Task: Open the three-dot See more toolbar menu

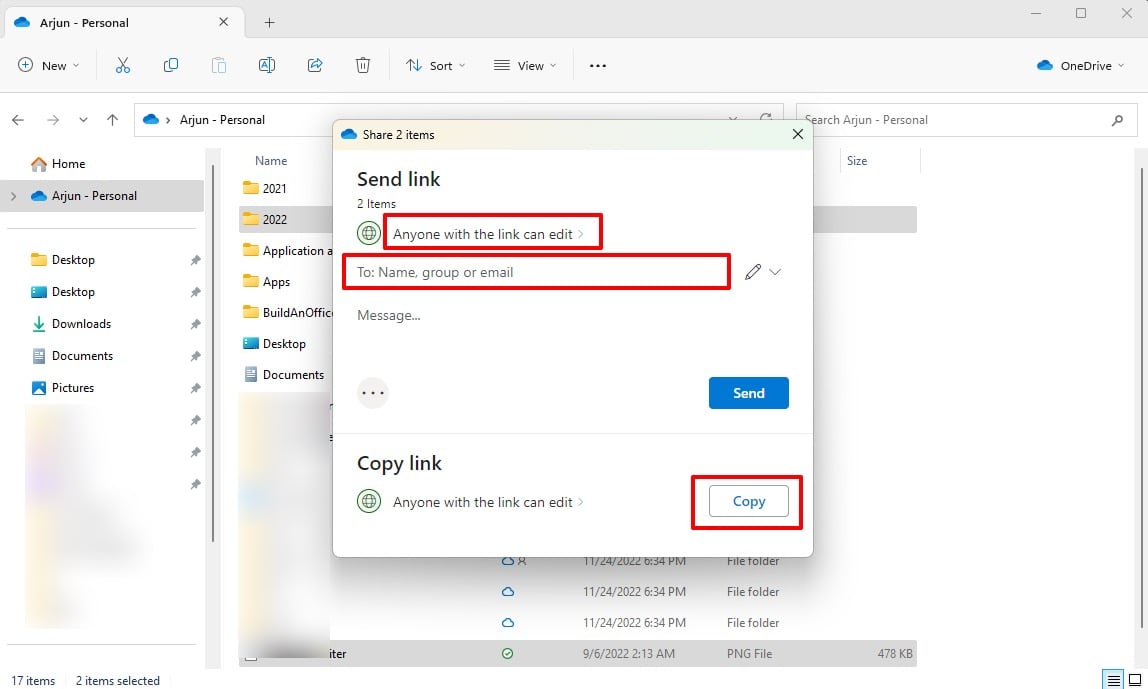Action: coord(598,66)
